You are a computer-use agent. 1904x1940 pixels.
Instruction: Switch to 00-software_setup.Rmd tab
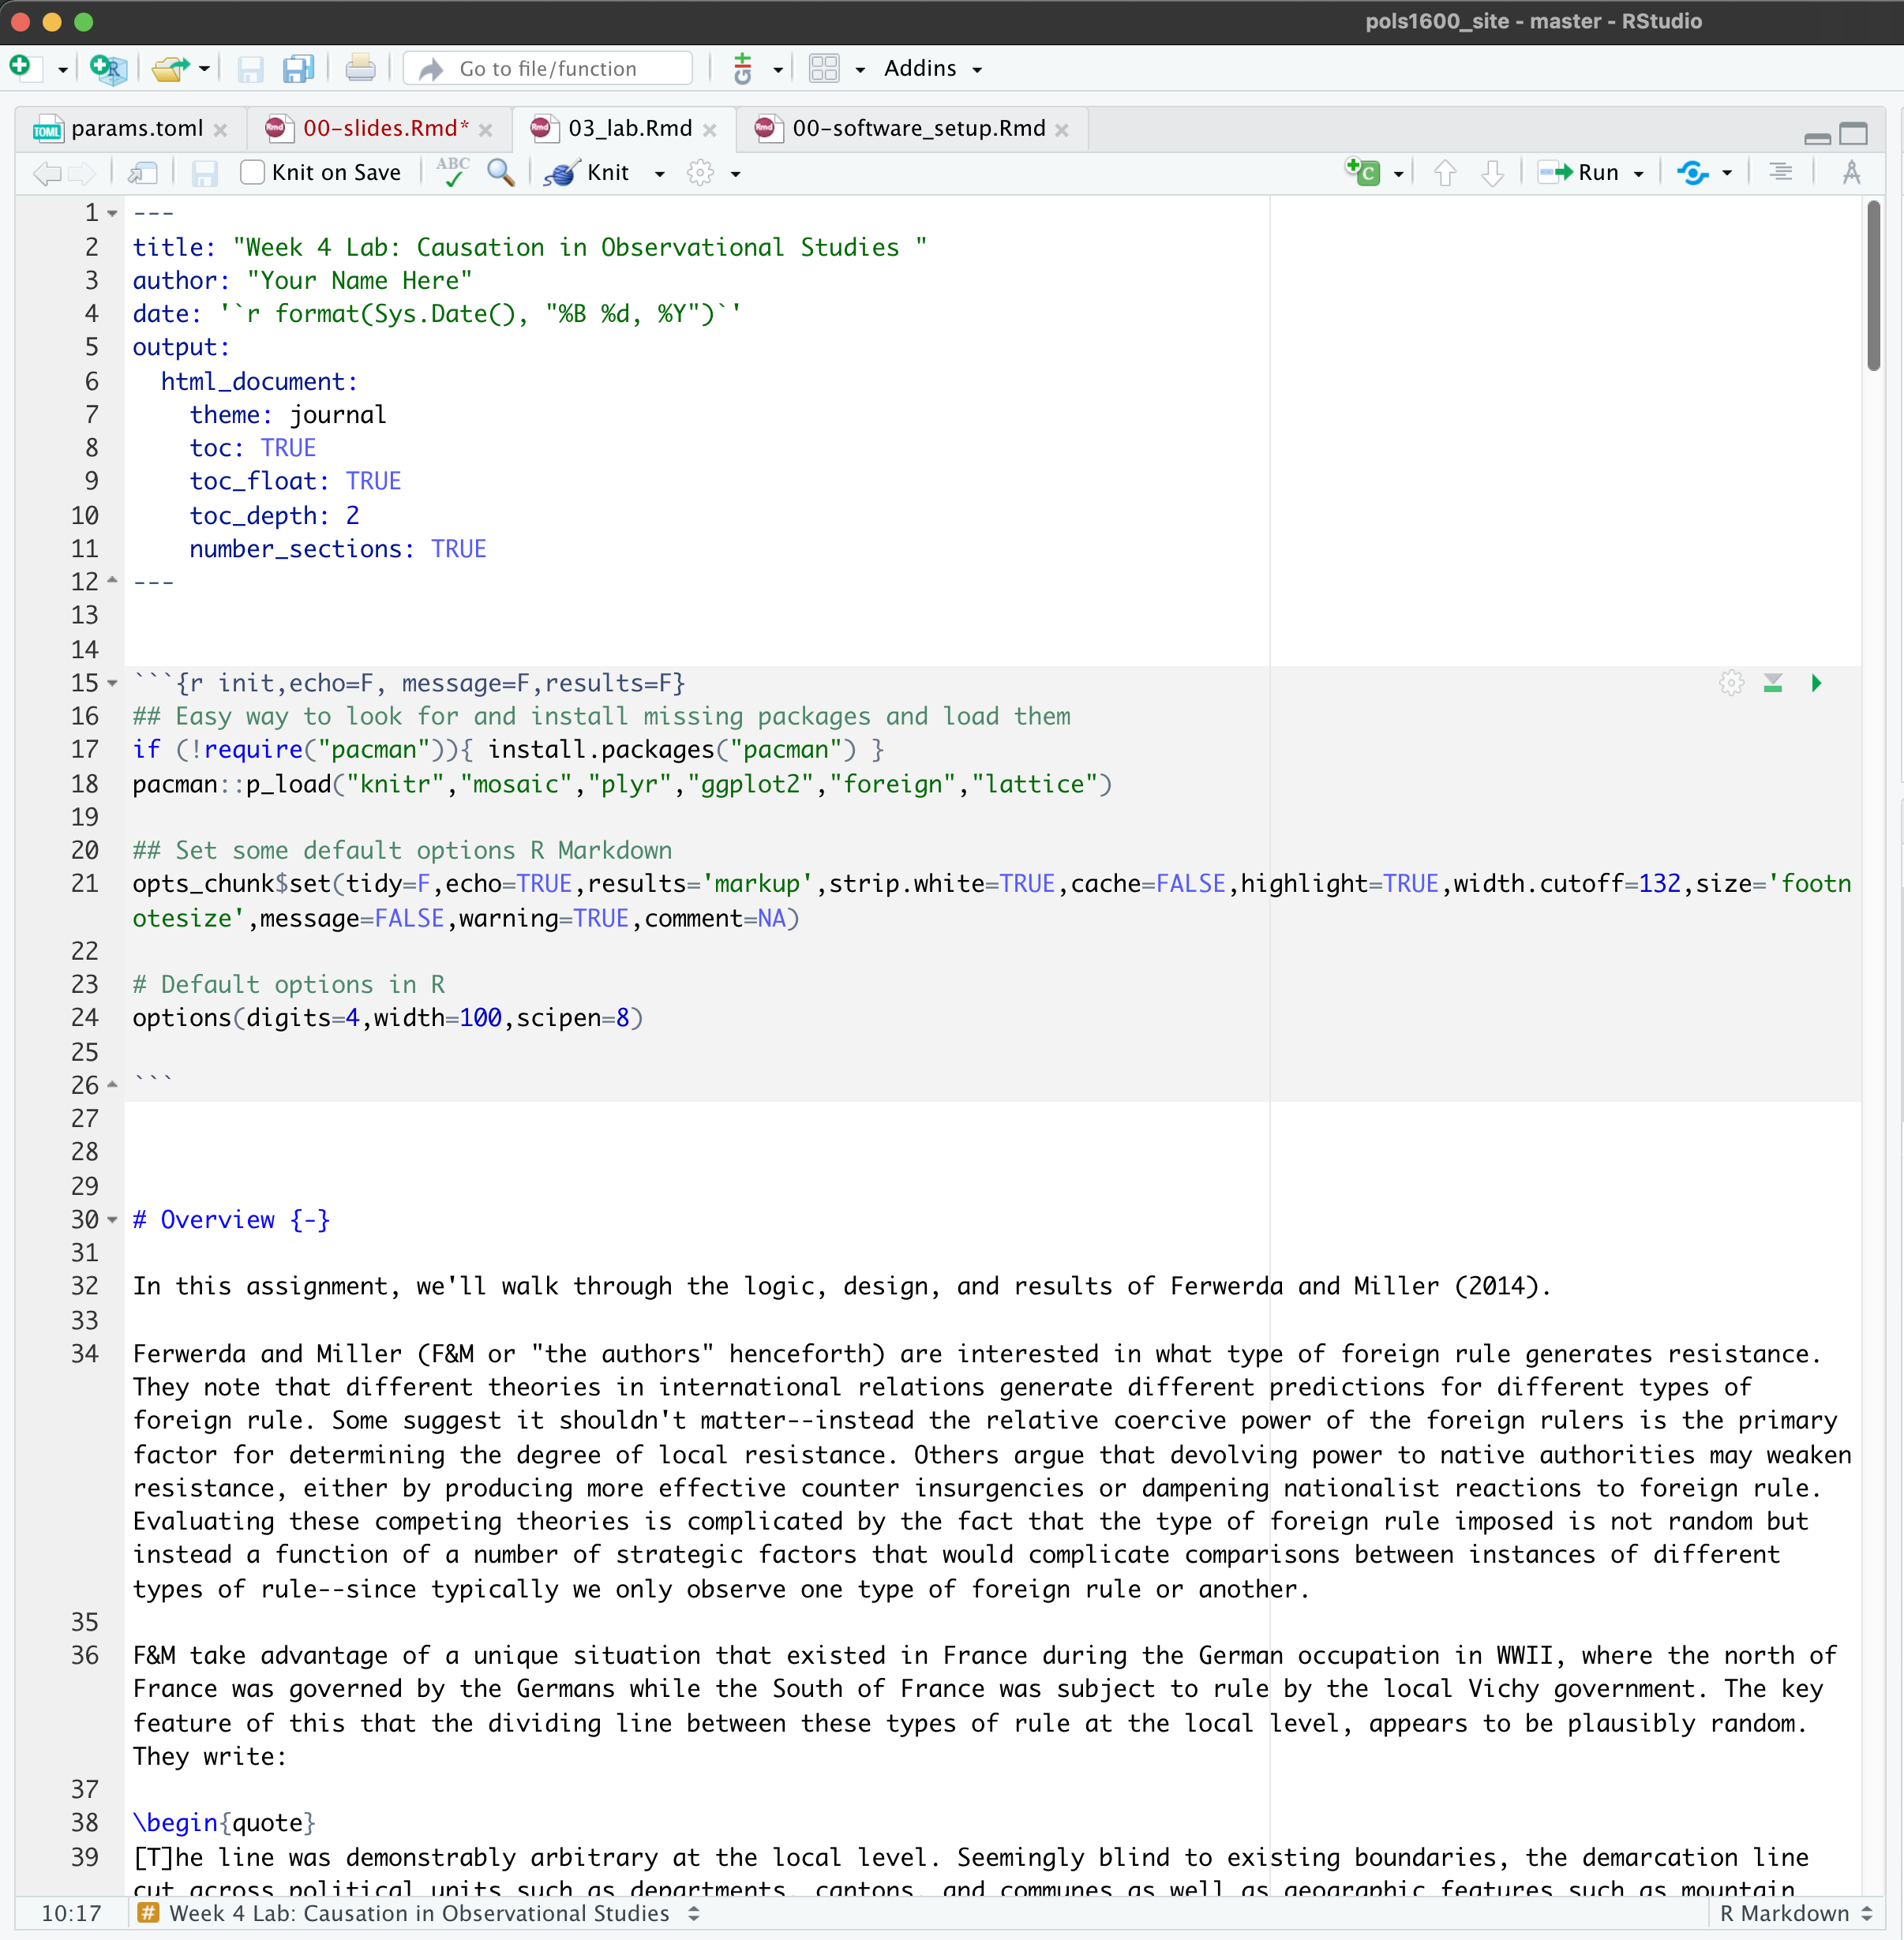(x=917, y=128)
